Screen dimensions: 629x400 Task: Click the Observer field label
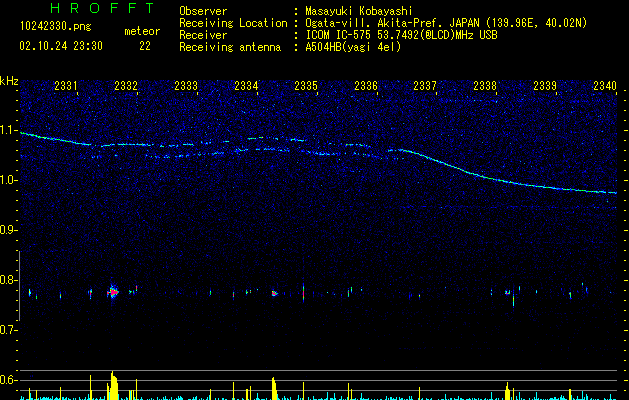(x=203, y=11)
